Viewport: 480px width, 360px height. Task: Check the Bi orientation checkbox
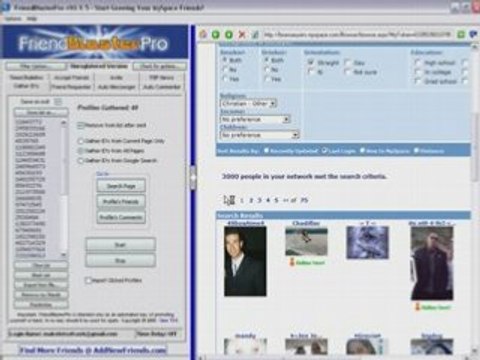(x=311, y=72)
